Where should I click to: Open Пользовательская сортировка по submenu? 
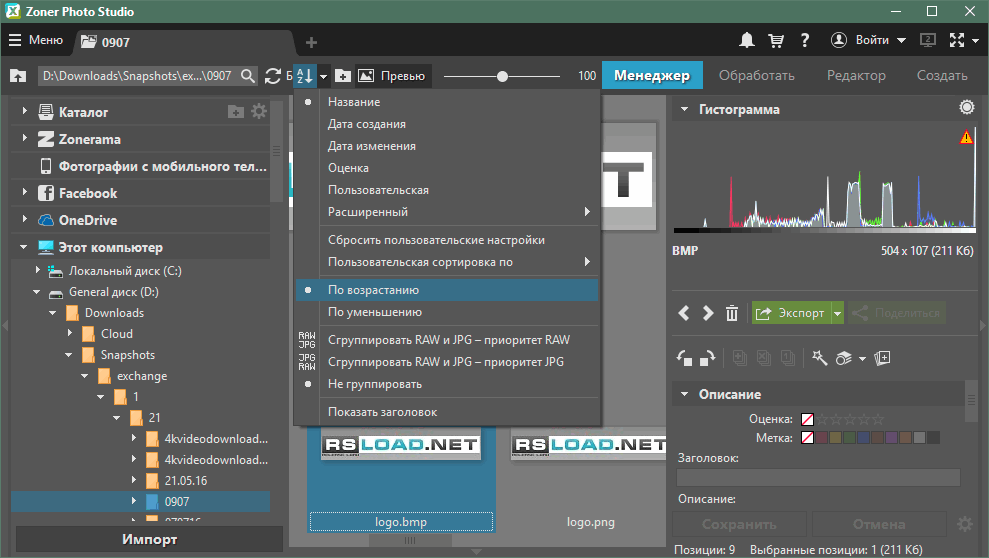[x=447, y=262]
